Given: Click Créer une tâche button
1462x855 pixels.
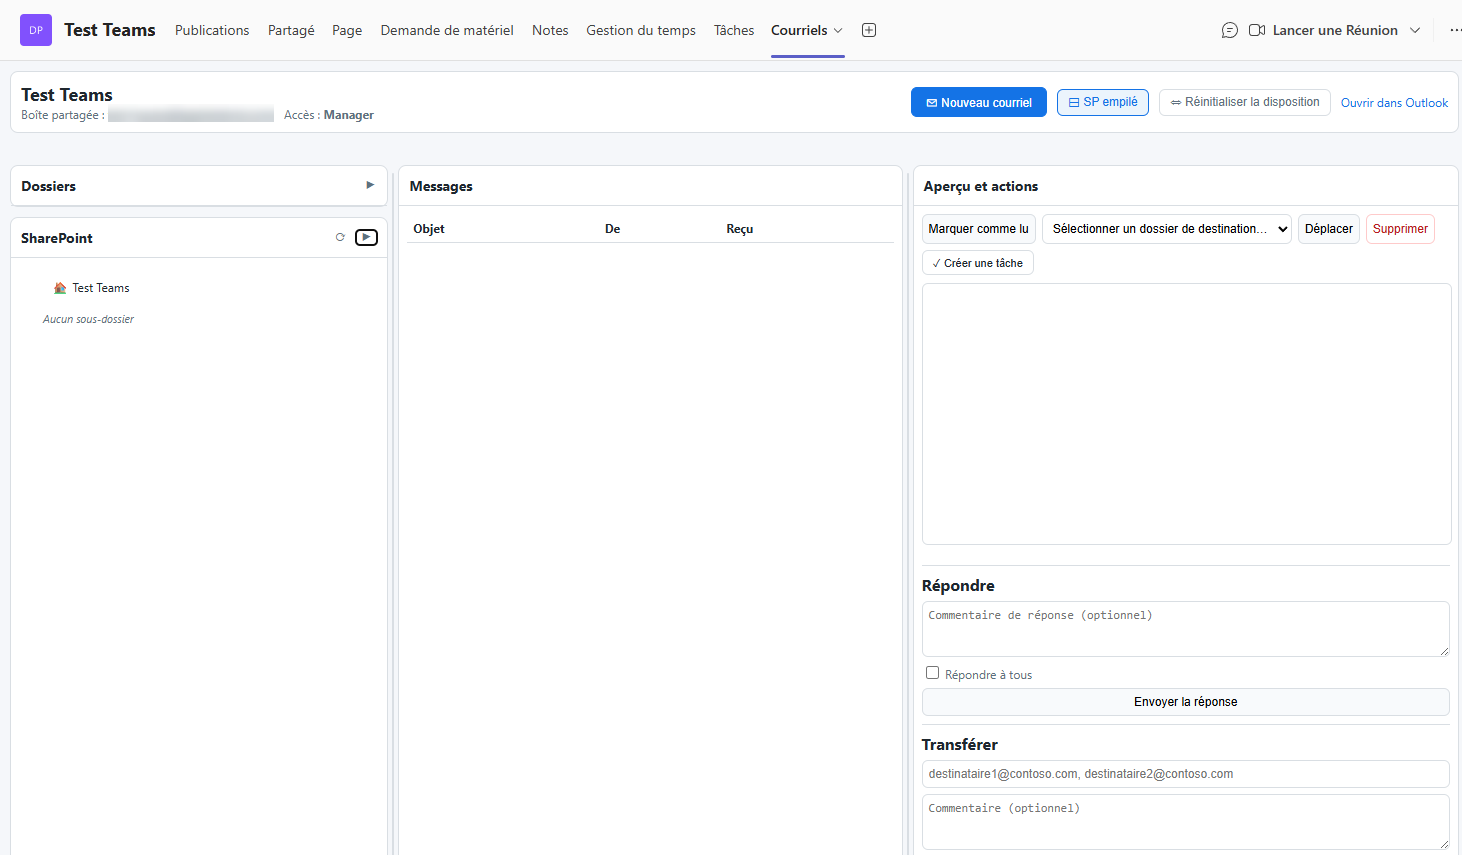Looking at the screenshot, I should click(x=978, y=263).
